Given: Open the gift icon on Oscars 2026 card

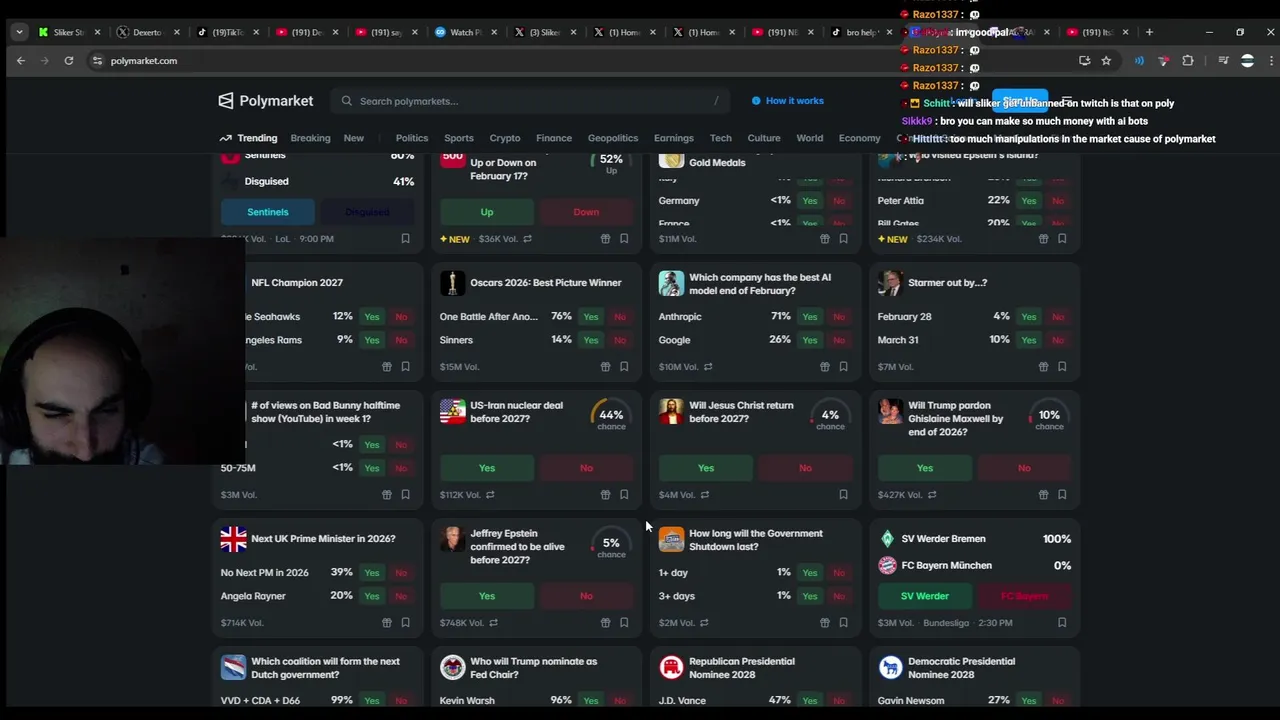Looking at the screenshot, I should (605, 367).
